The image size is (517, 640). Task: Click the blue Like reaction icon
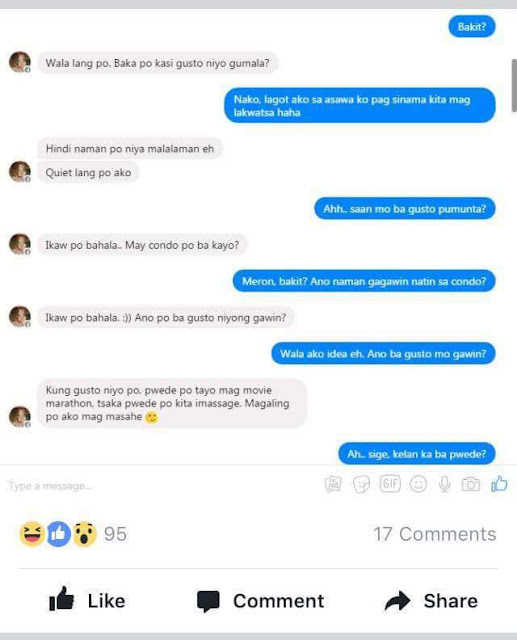pyautogui.click(x=58, y=534)
